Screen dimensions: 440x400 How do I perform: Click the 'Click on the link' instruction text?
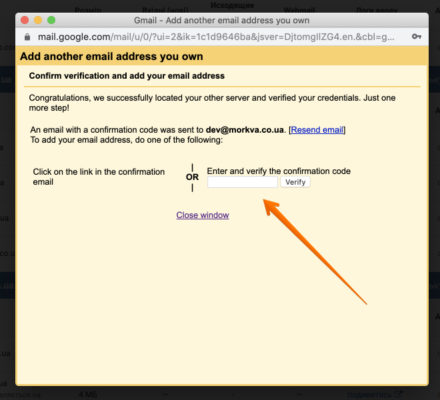[x=99, y=177]
